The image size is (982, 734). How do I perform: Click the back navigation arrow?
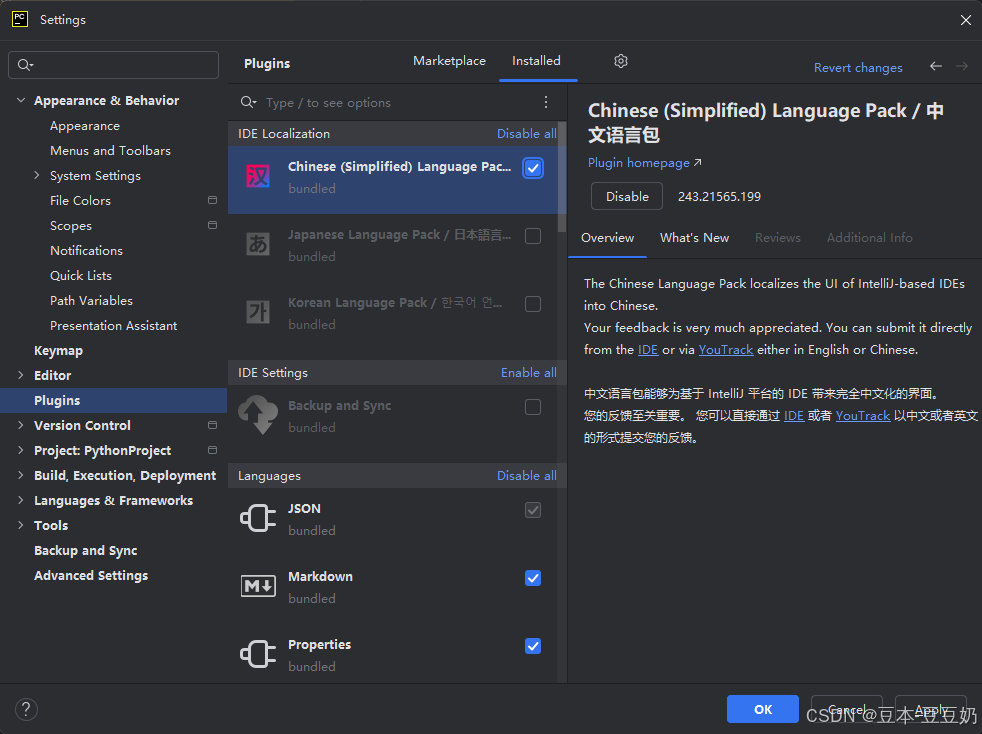pyautogui.click(x=936, y=66)
